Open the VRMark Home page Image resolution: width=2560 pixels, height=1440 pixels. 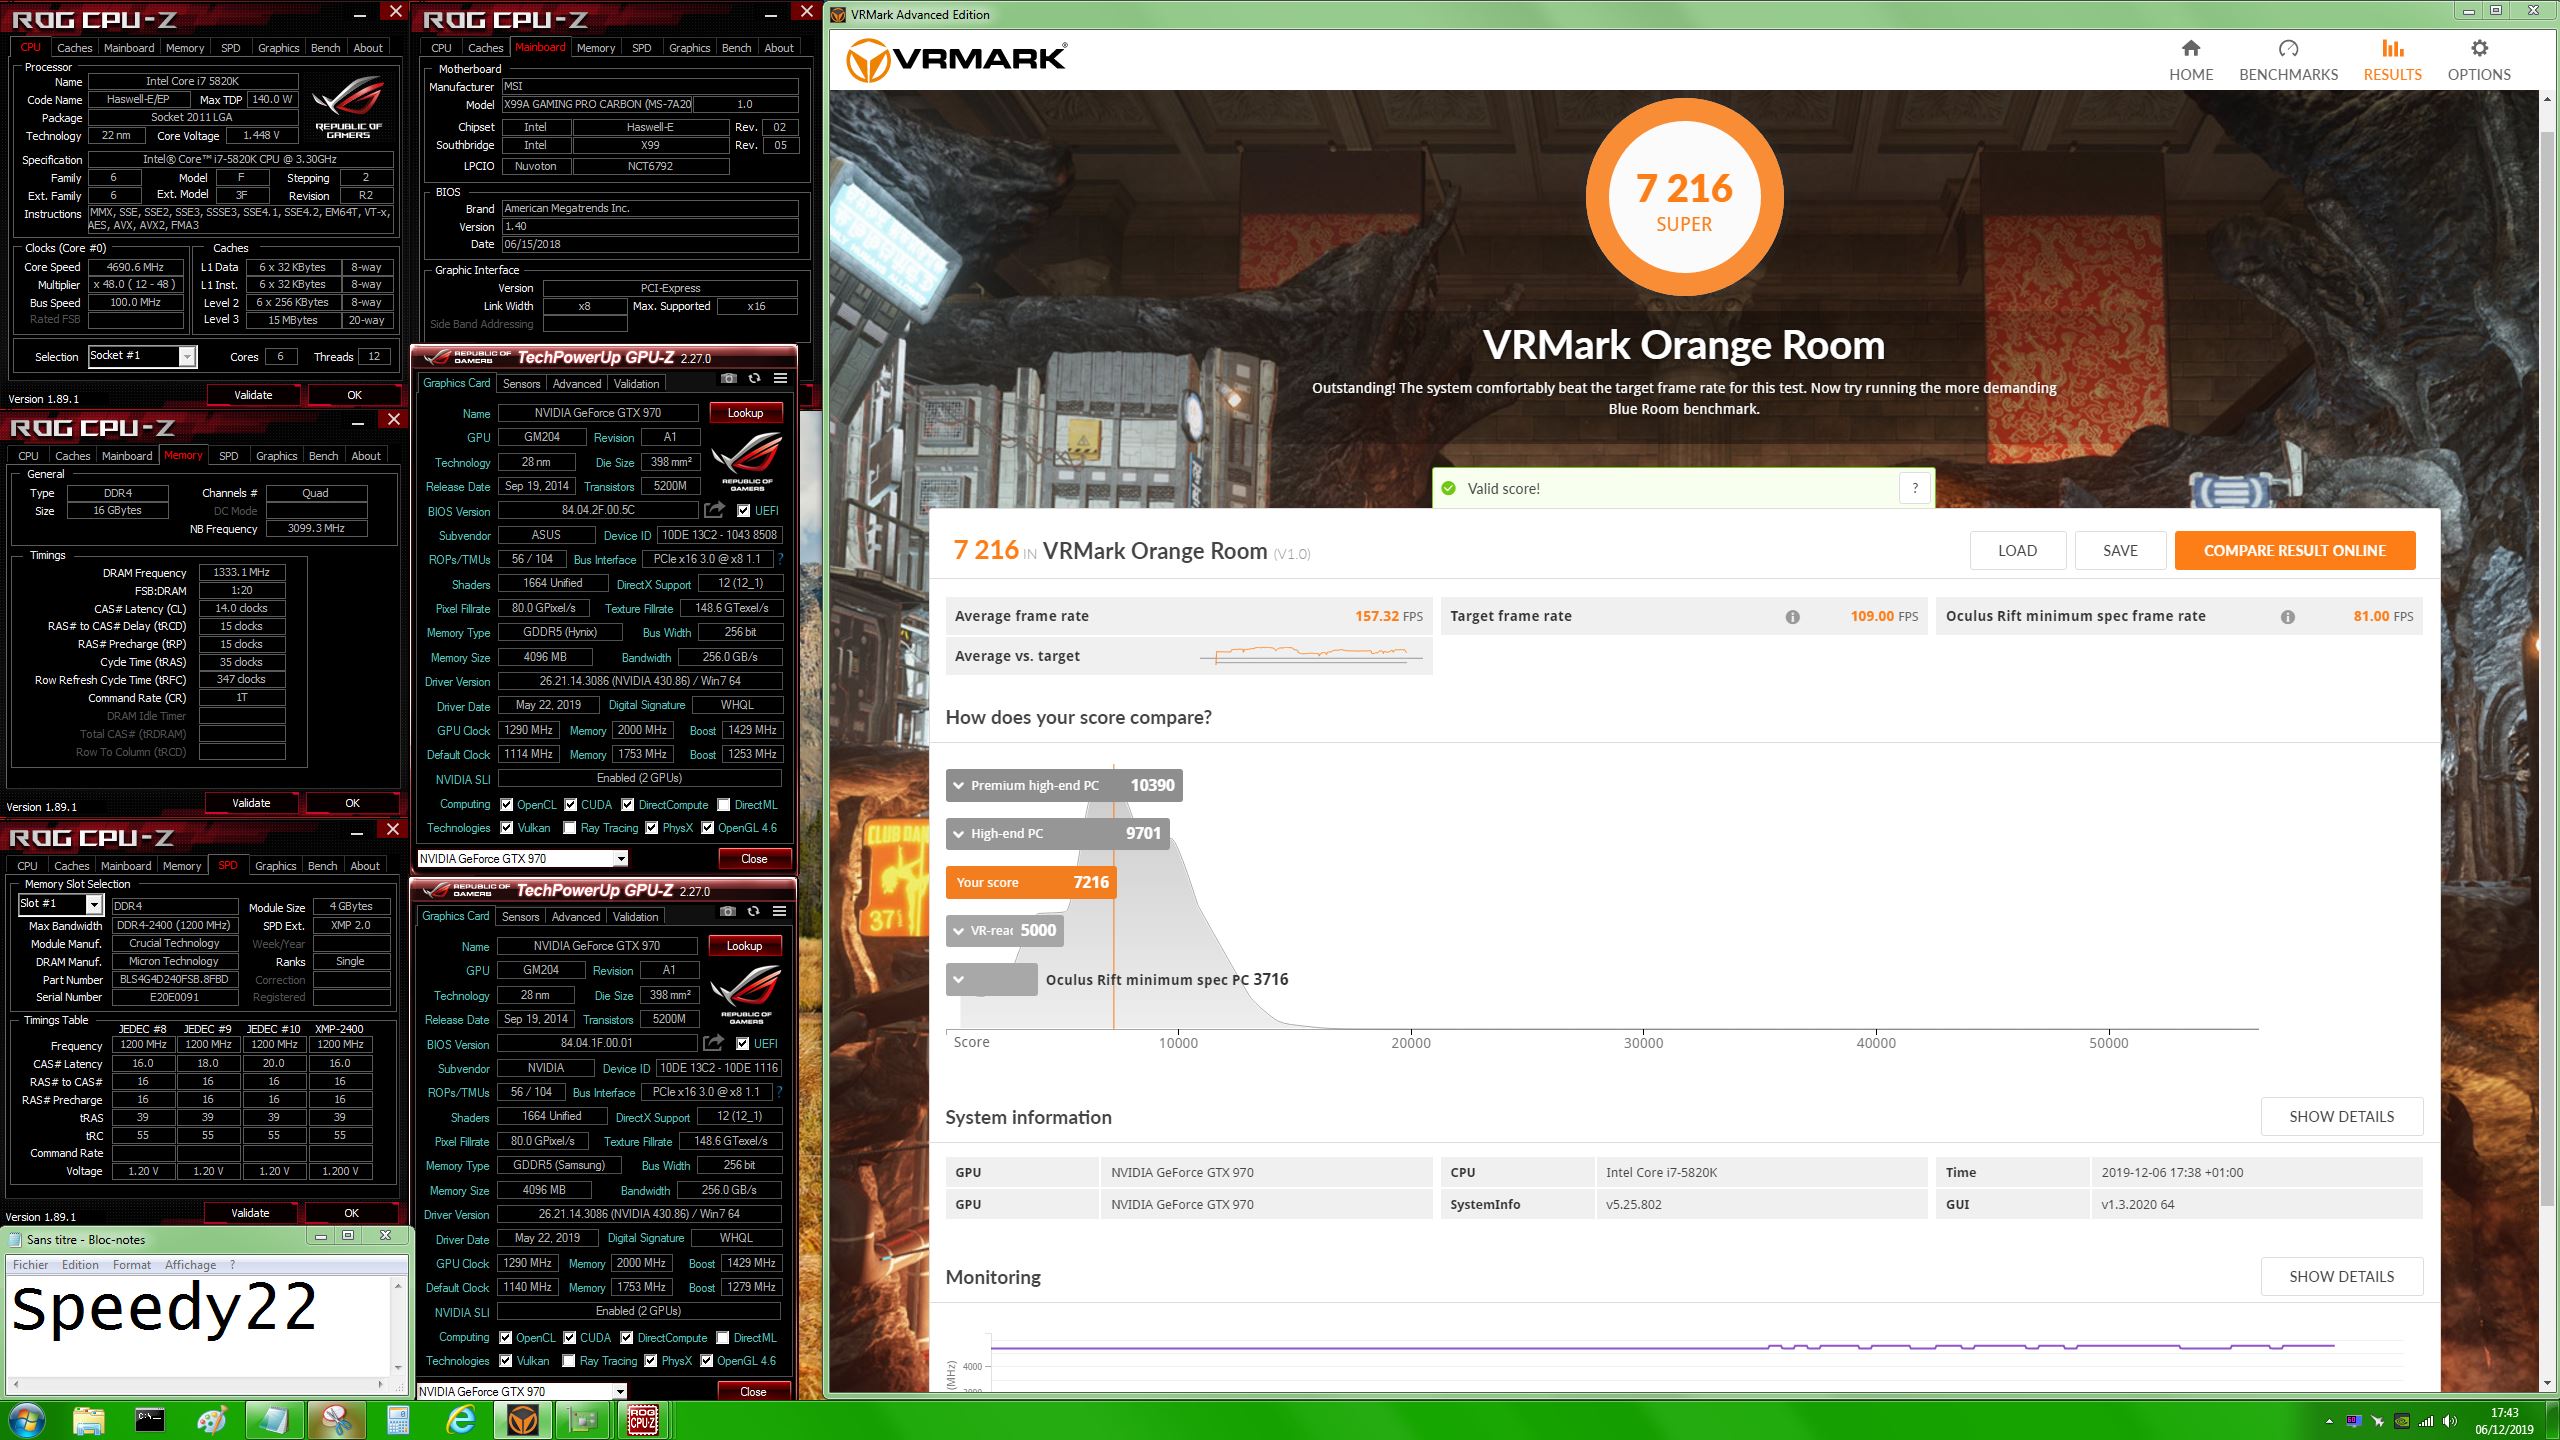coord(2190,61)
